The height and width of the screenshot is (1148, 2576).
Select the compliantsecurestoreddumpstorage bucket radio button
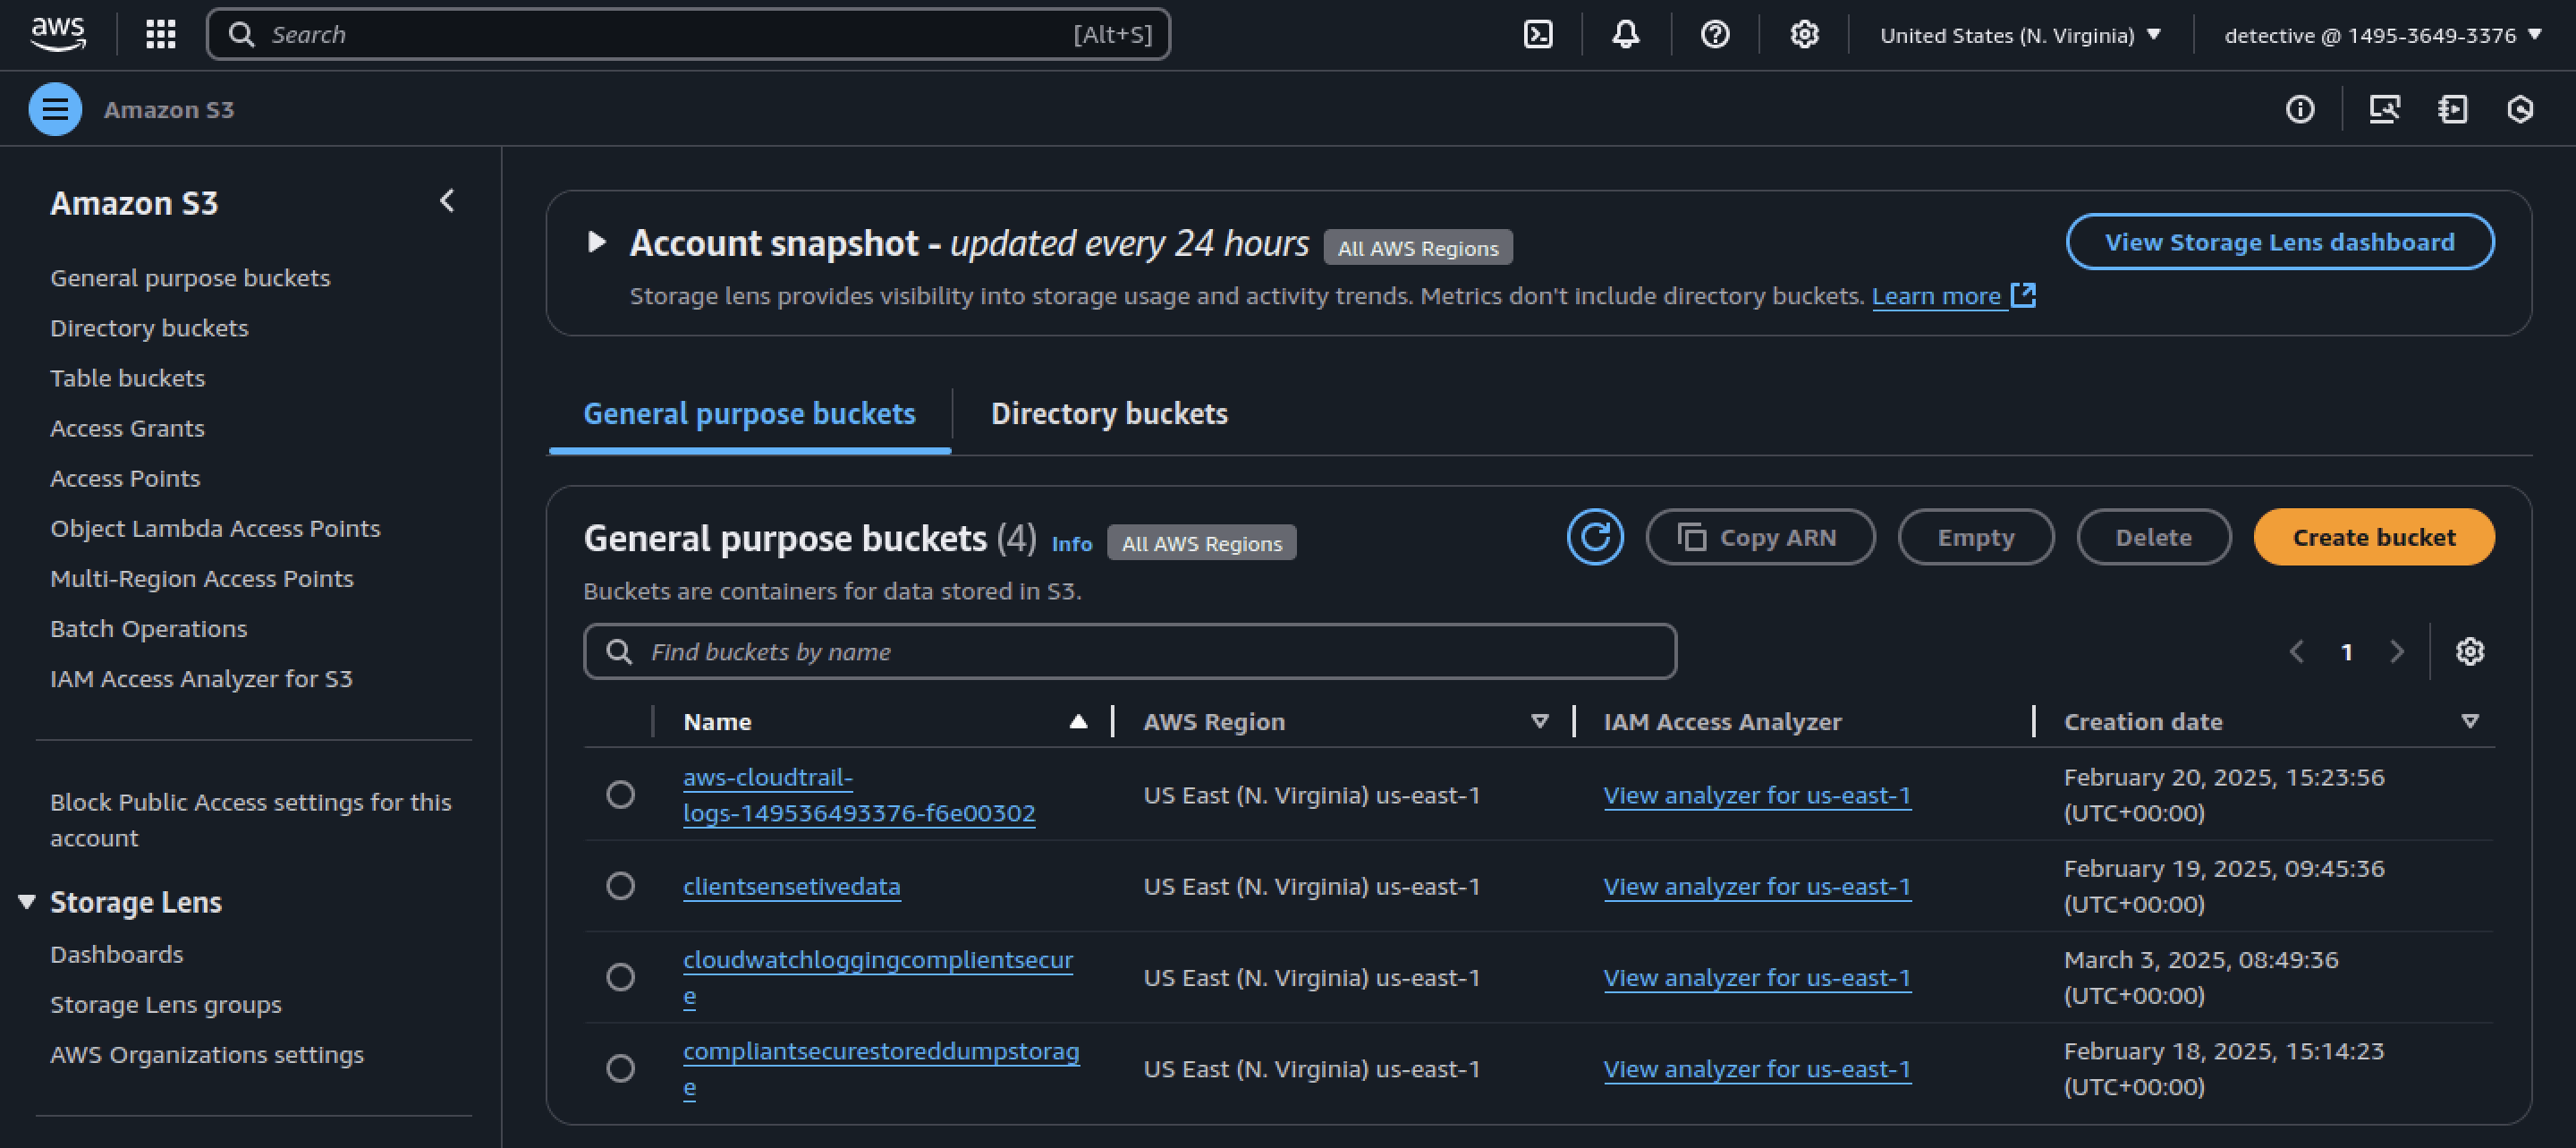[620, 1068]
